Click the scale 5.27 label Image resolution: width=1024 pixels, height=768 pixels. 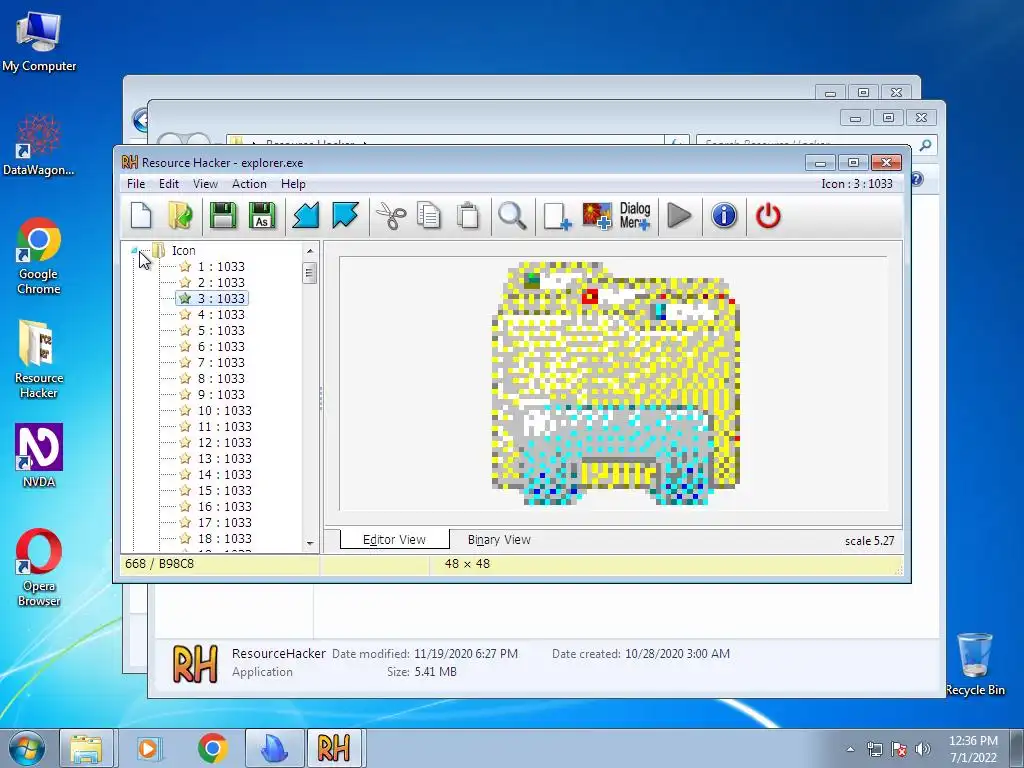[x=869, y=541]
